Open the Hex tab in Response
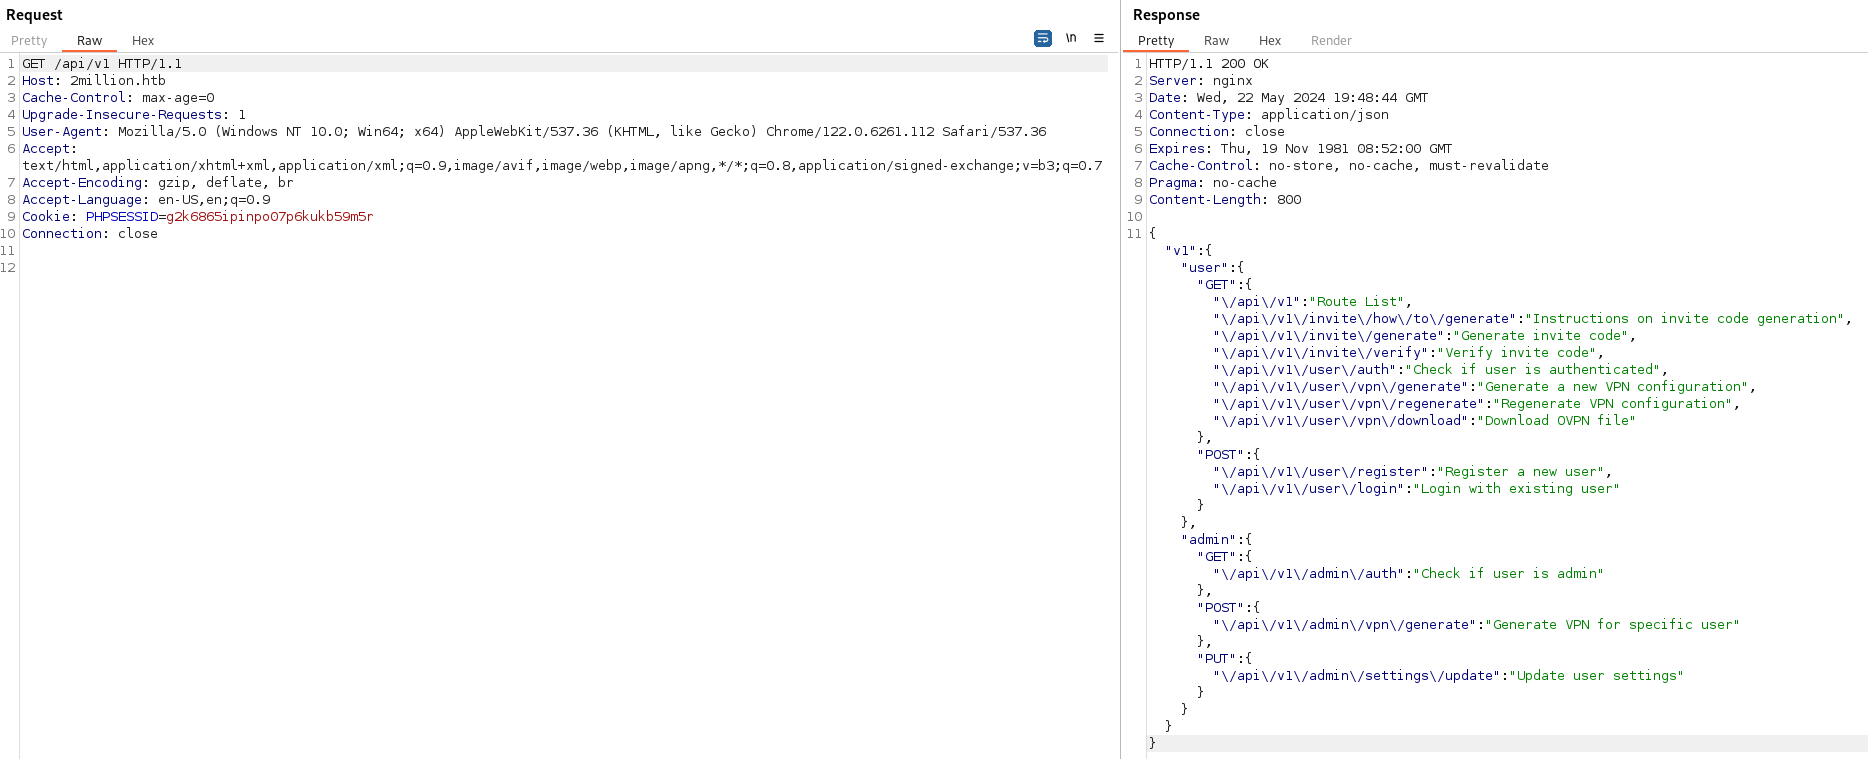The width and height of the screenshot is (1868, 759). pyautogui.click(x=1269, y=41)
